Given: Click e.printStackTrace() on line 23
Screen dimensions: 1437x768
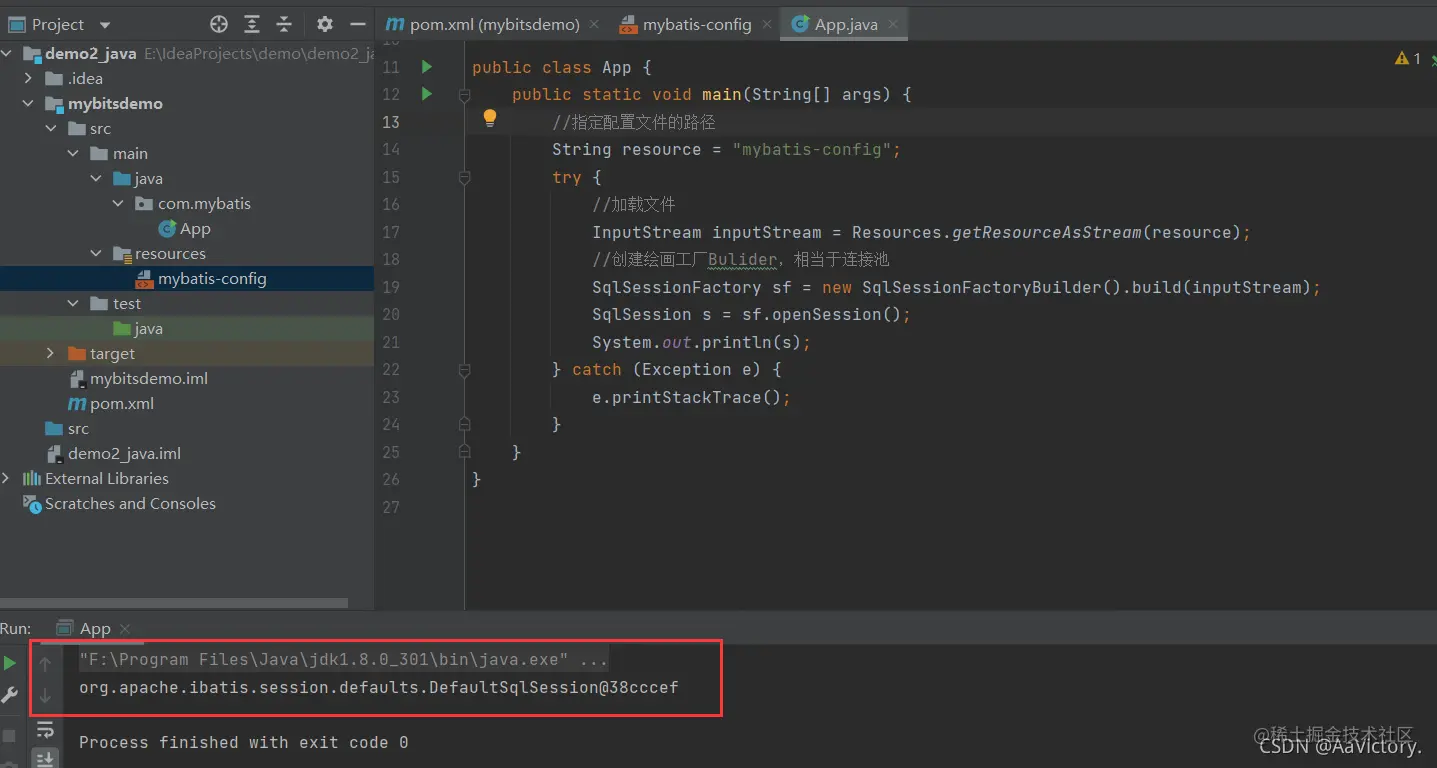Looking at the screenshot, I should coord(686,397).
